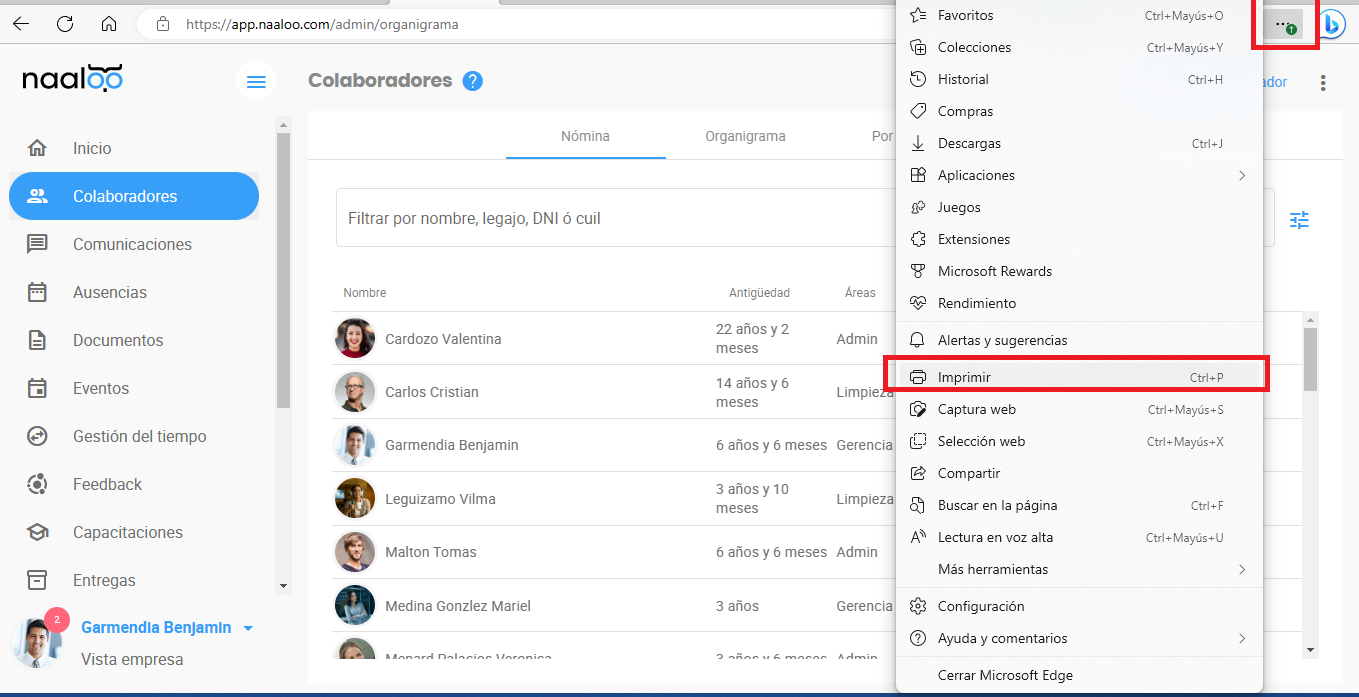Click the Entregas box icon
Viewport: 1359px width, 697px height.
click(37, 580)
